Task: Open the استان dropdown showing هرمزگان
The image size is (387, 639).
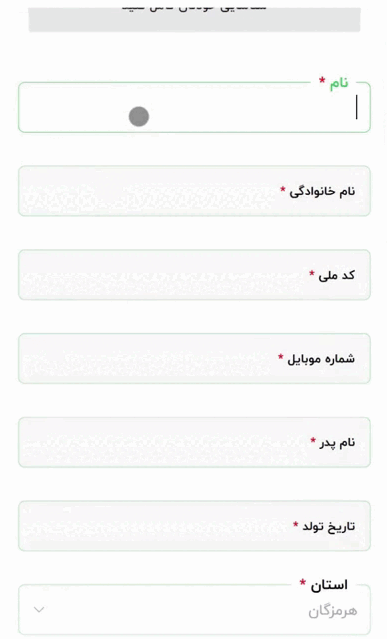Action: click(x=194, y=610)
